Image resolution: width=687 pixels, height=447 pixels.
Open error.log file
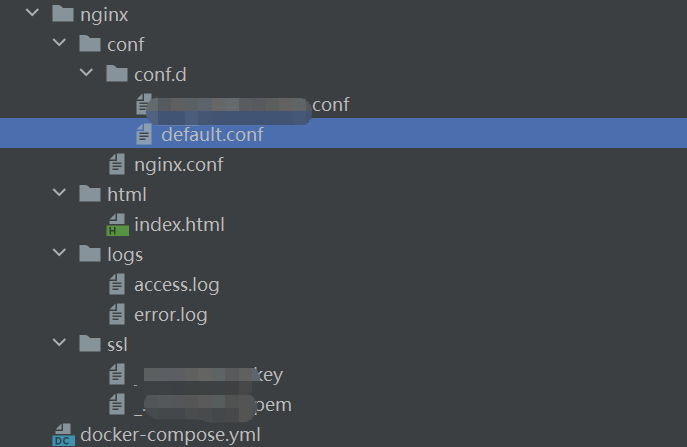tap(170, 314)
